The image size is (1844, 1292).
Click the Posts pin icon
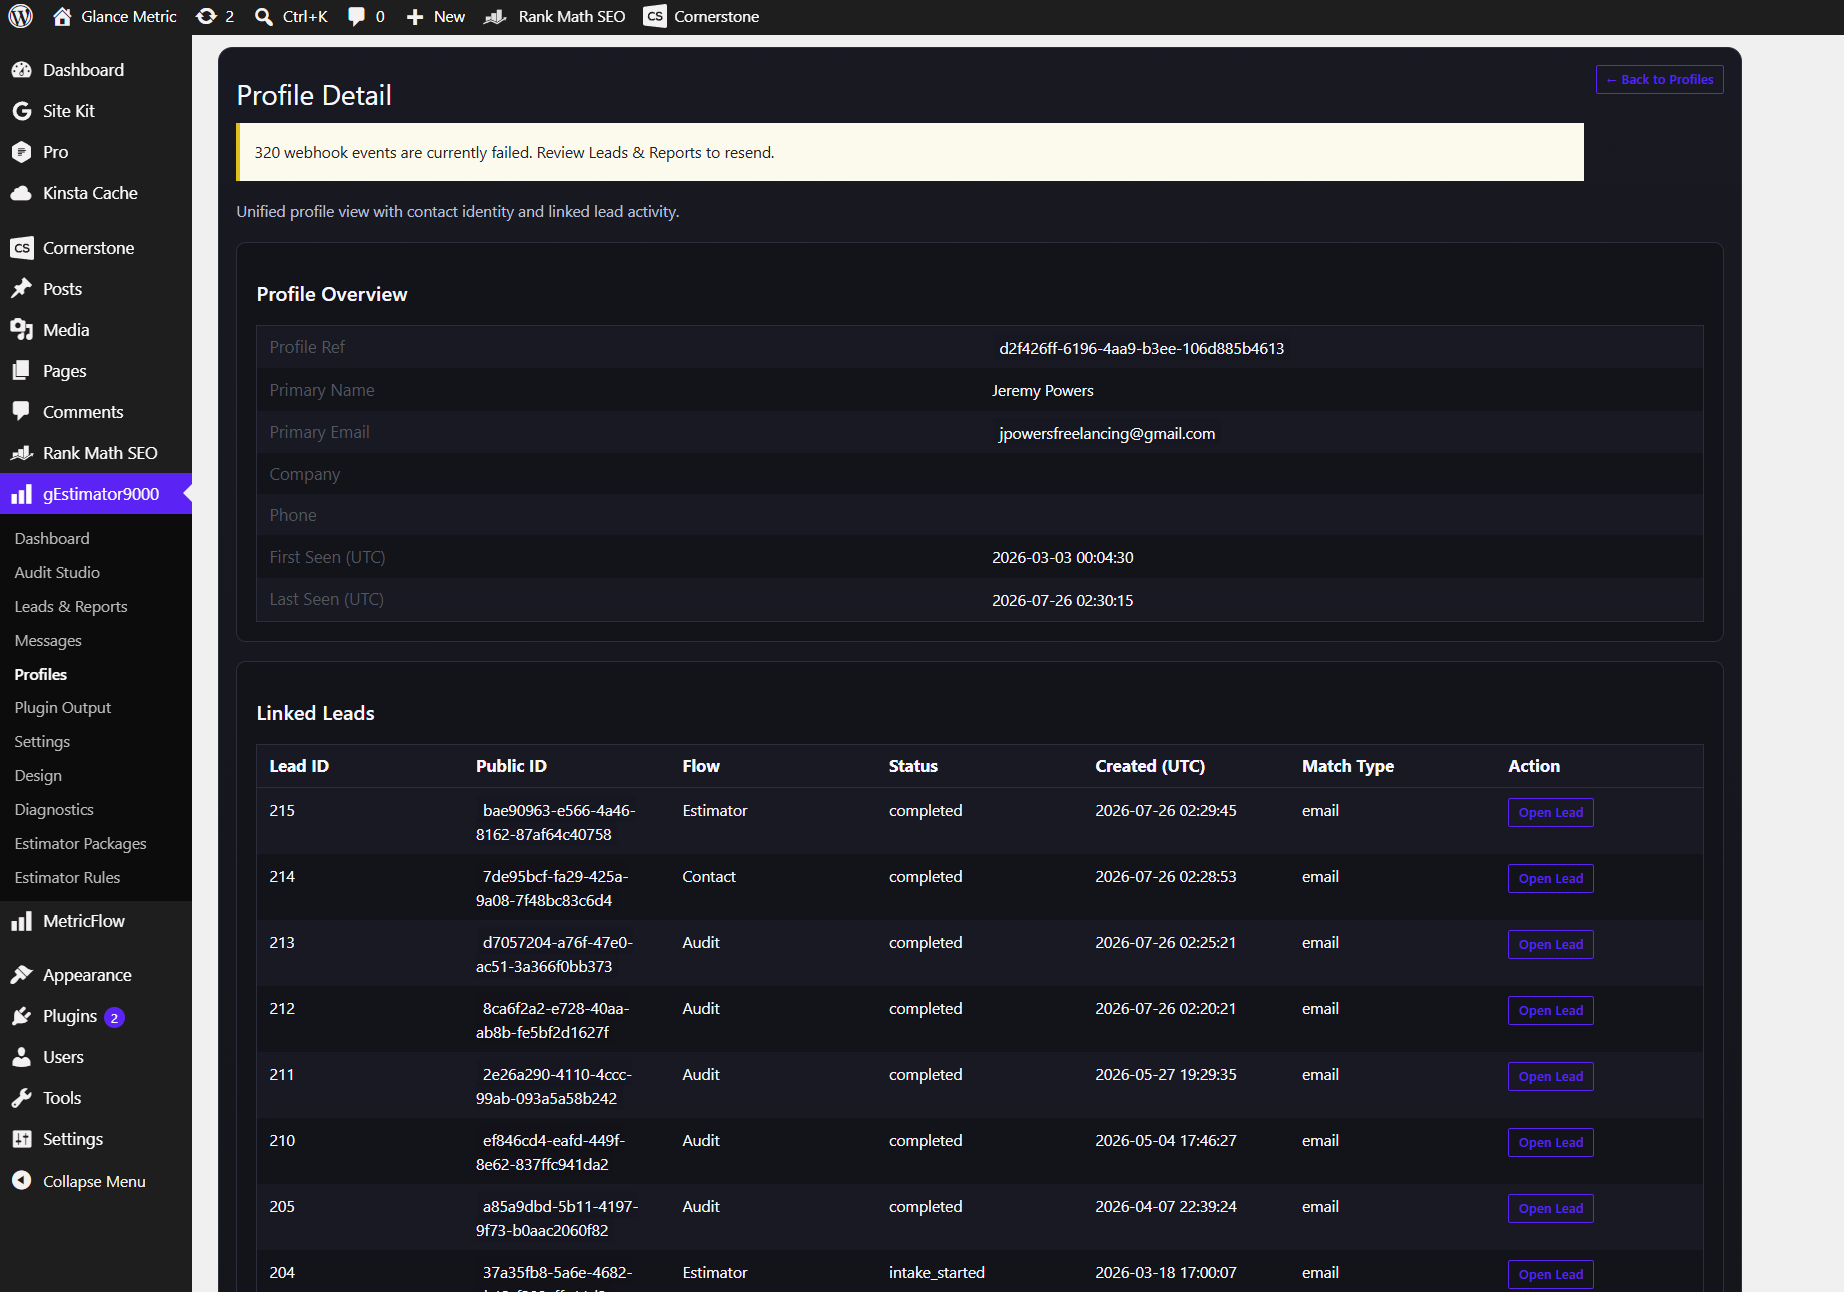click(x=21, y=289)
